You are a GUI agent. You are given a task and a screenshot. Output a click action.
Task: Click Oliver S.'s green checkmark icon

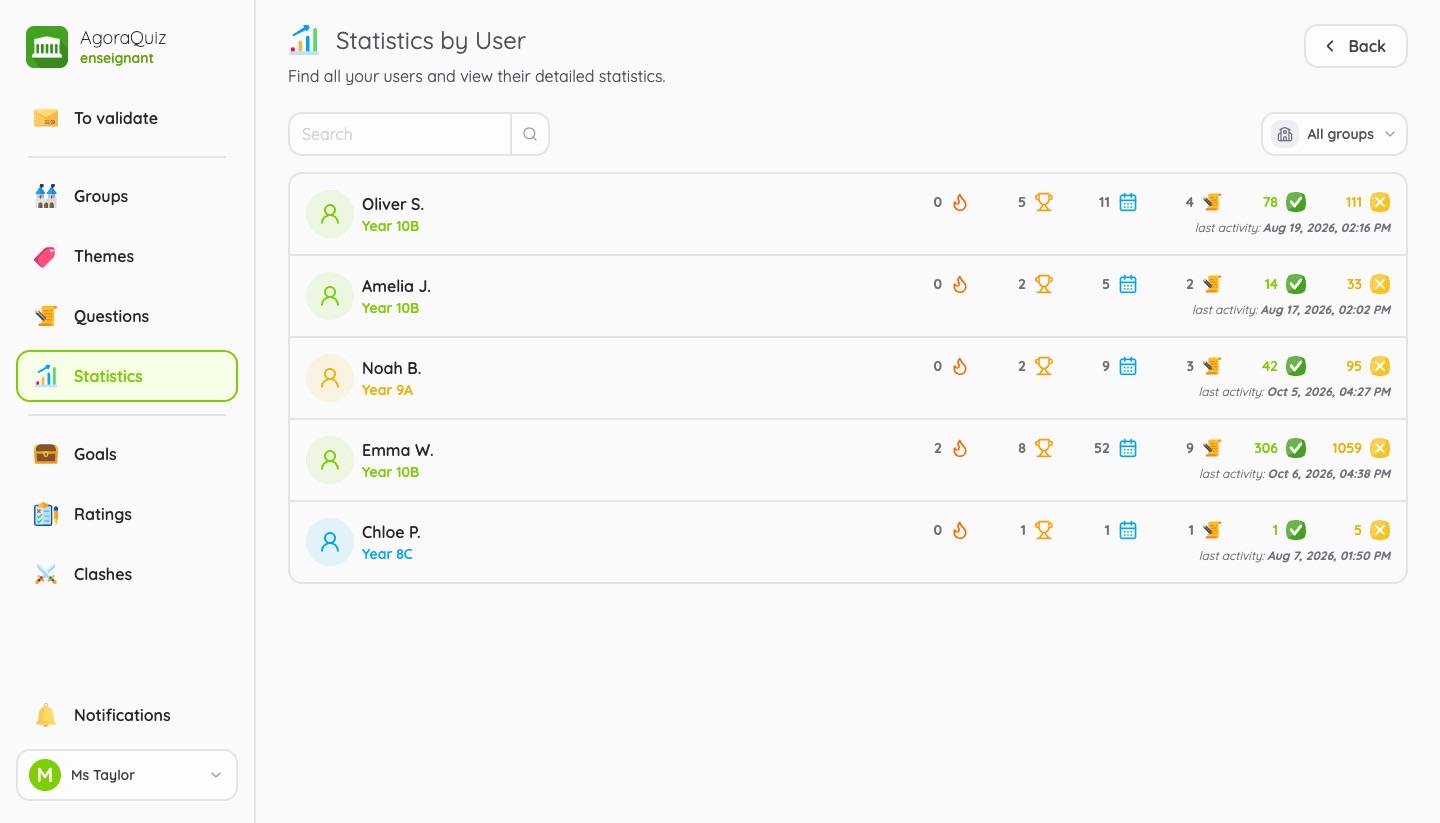click(x=1296, y=202)
